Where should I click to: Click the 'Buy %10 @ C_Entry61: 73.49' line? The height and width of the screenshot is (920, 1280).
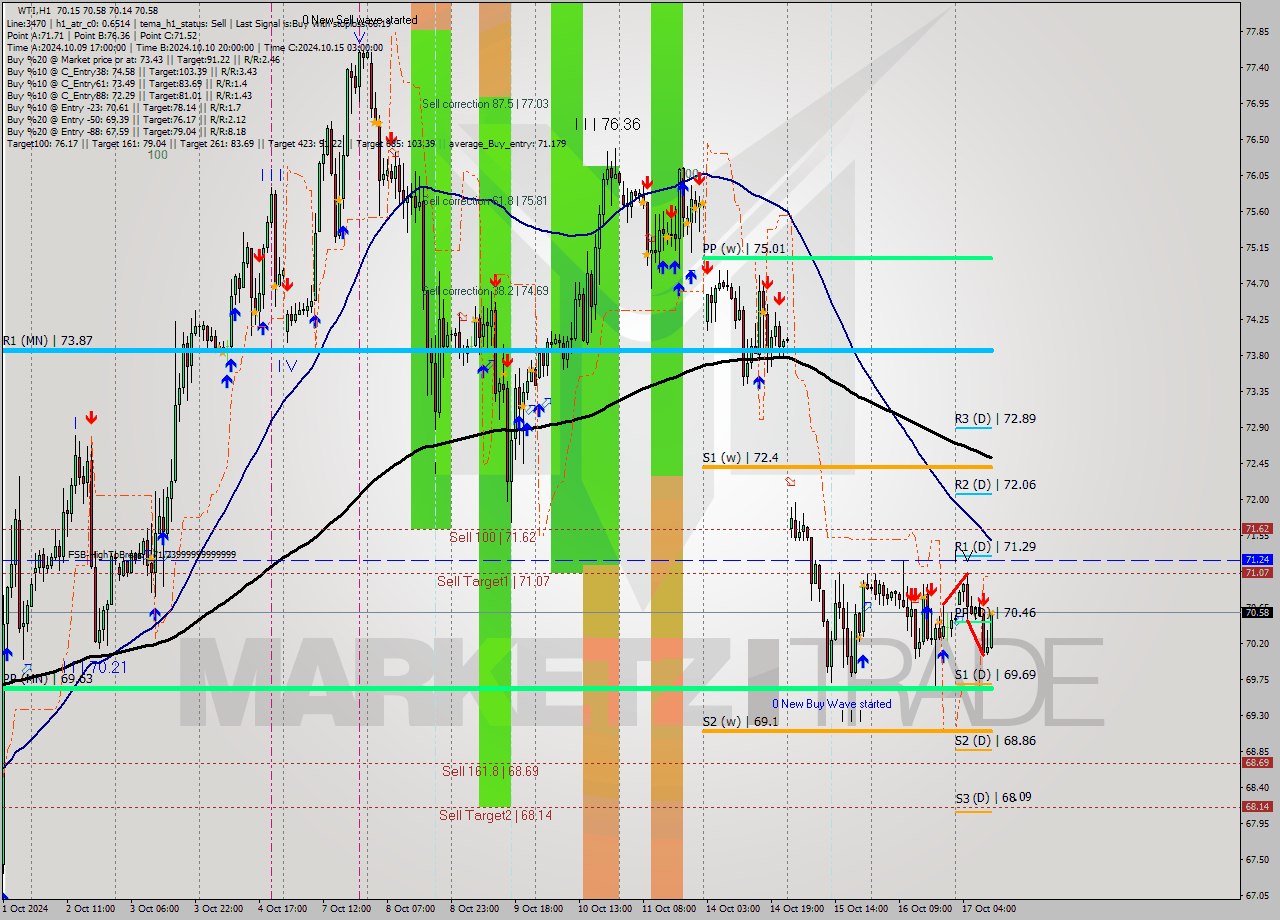(x=129, y=83)
